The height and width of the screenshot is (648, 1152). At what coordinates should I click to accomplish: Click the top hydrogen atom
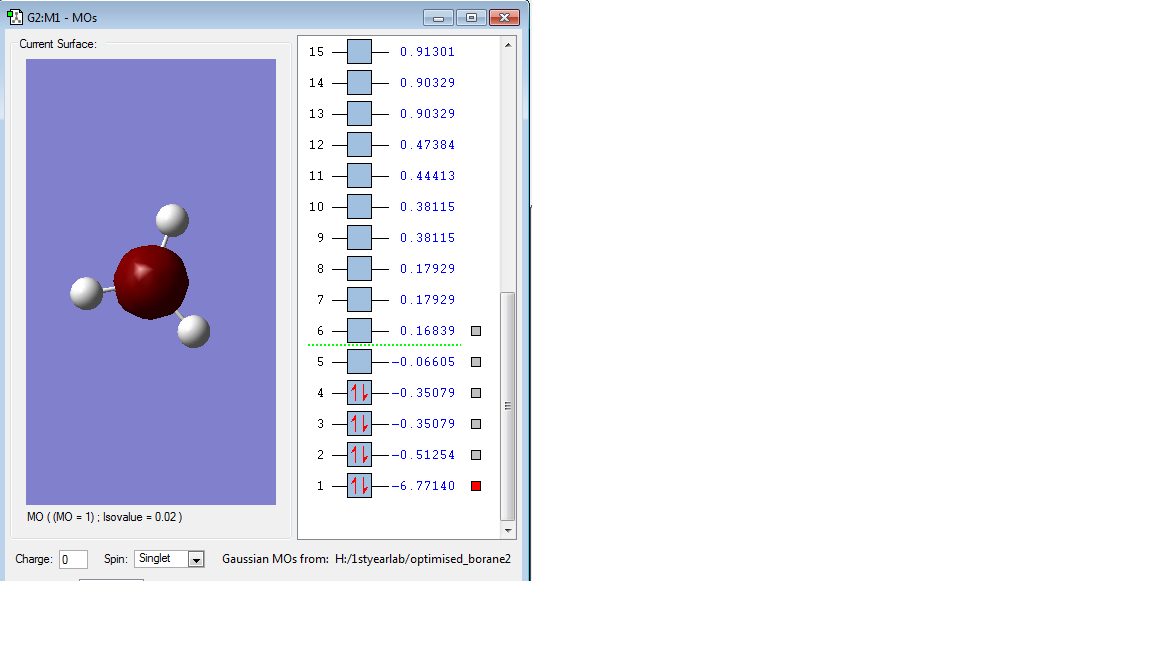point(172,220)
